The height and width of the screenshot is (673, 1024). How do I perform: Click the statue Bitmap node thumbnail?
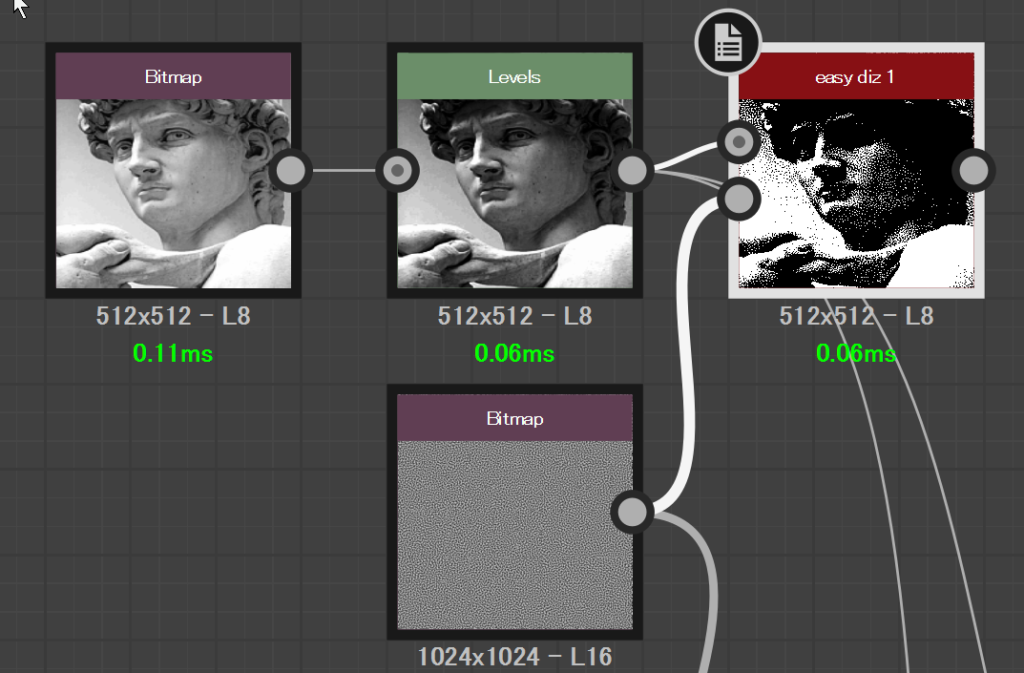tap(173, 193)
